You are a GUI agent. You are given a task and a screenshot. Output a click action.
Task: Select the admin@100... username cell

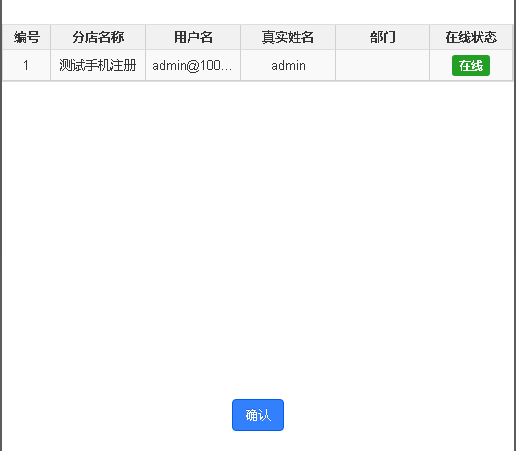click(193, 65)
